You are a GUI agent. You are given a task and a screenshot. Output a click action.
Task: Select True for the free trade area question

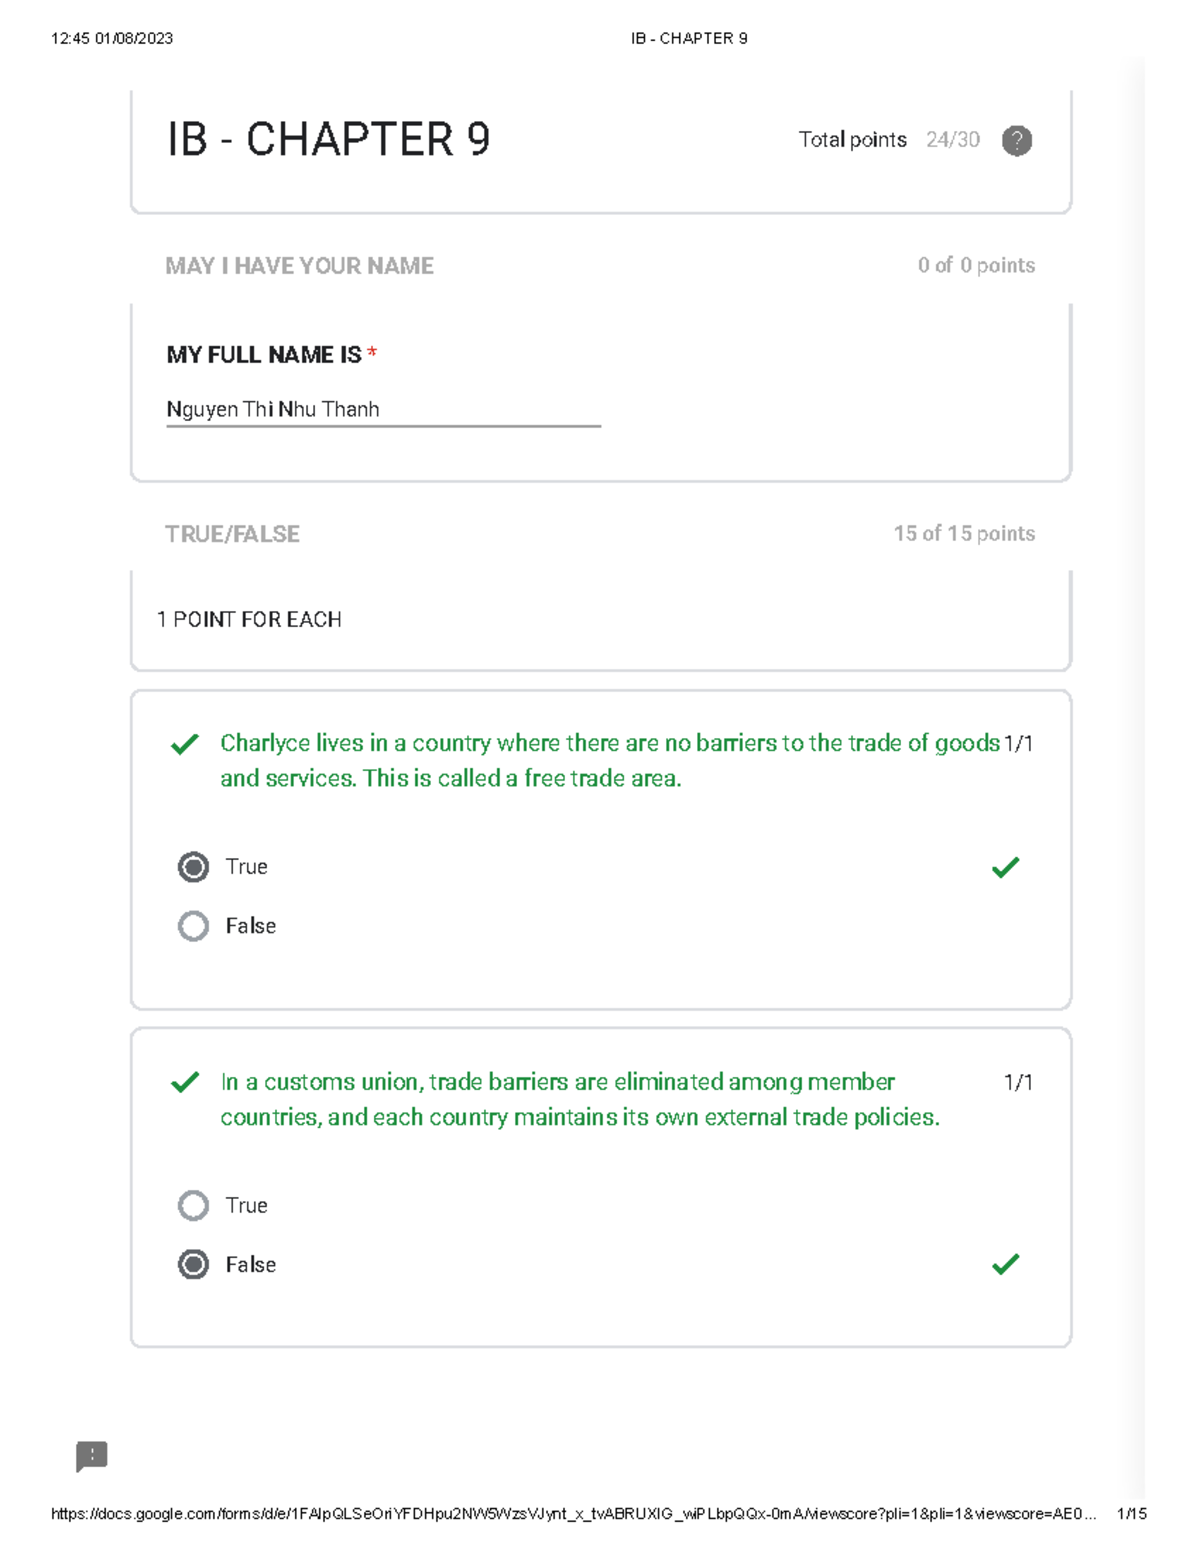click(x=193, y=867)
